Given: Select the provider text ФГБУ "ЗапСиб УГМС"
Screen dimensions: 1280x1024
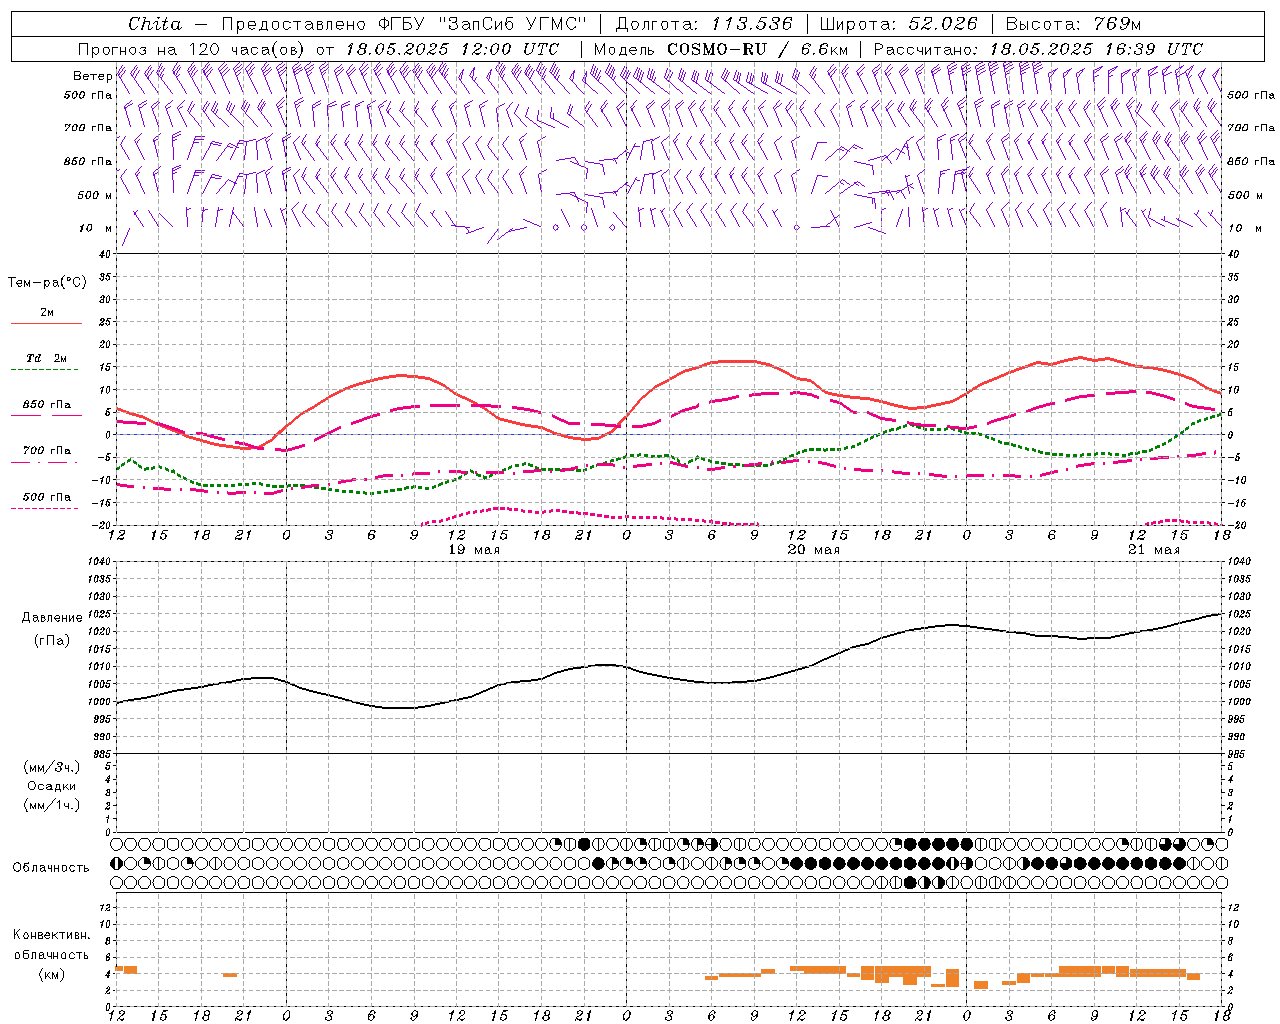Looking at the screenshot, I should pos(482,24).
